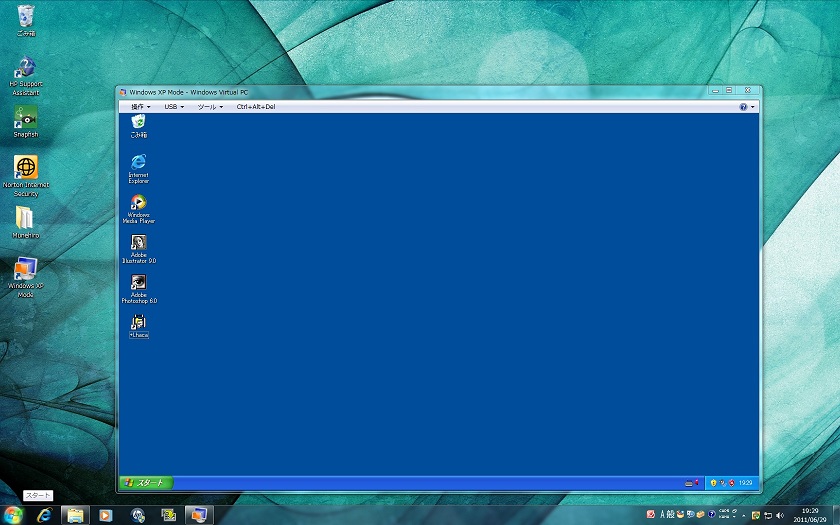Open the Recycle Bin on the Windows 7 desktop
840x525 pixels.
pyautogui.click(x=26, y=20)
